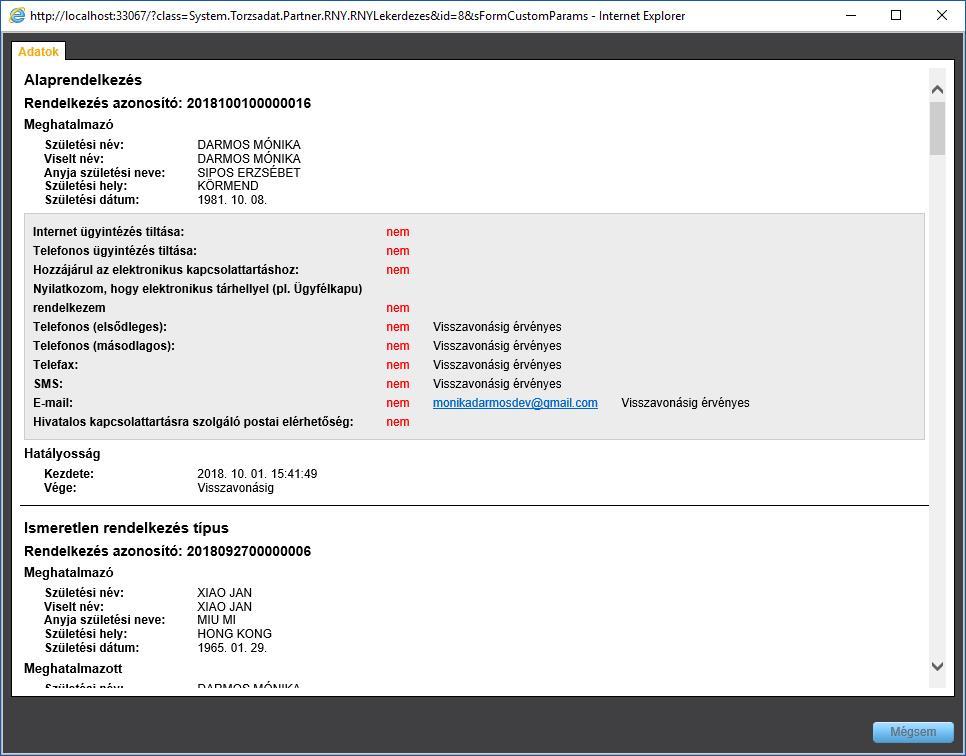Click the Meghatalmazott heading
The width and height of the screenshot is (966, 756).
[73, 669]
